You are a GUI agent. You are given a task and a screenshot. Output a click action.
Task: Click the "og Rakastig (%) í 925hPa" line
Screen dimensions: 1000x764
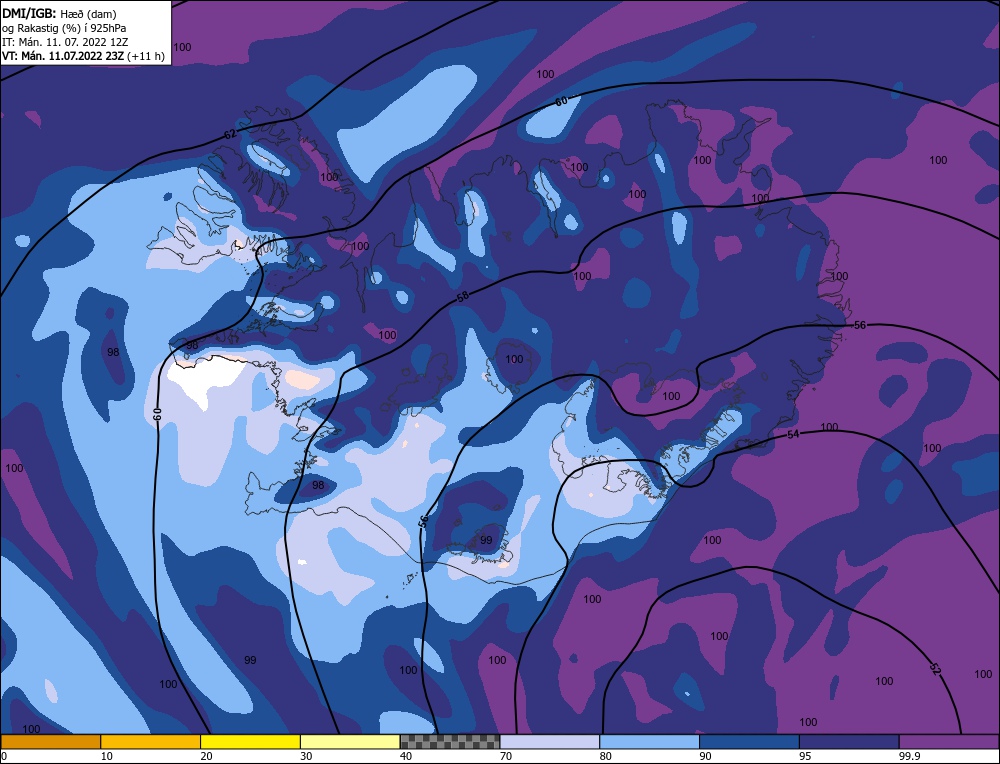coord(64,28)
